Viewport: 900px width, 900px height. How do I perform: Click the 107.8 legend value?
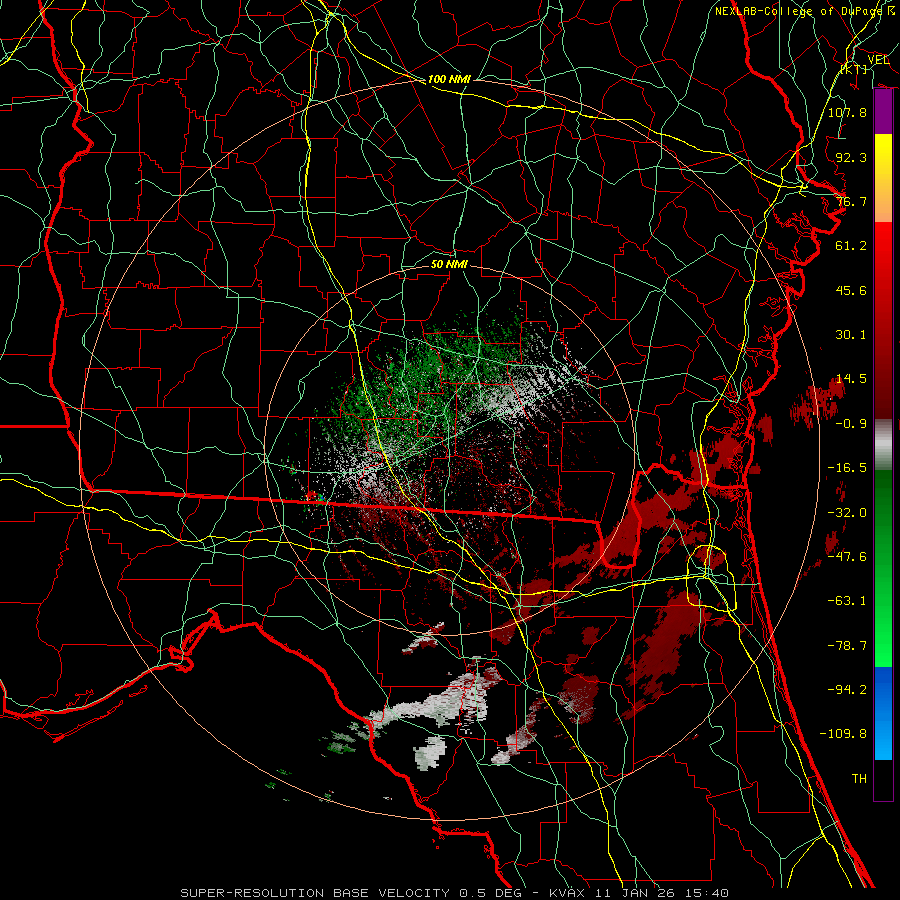pos(847,112)
